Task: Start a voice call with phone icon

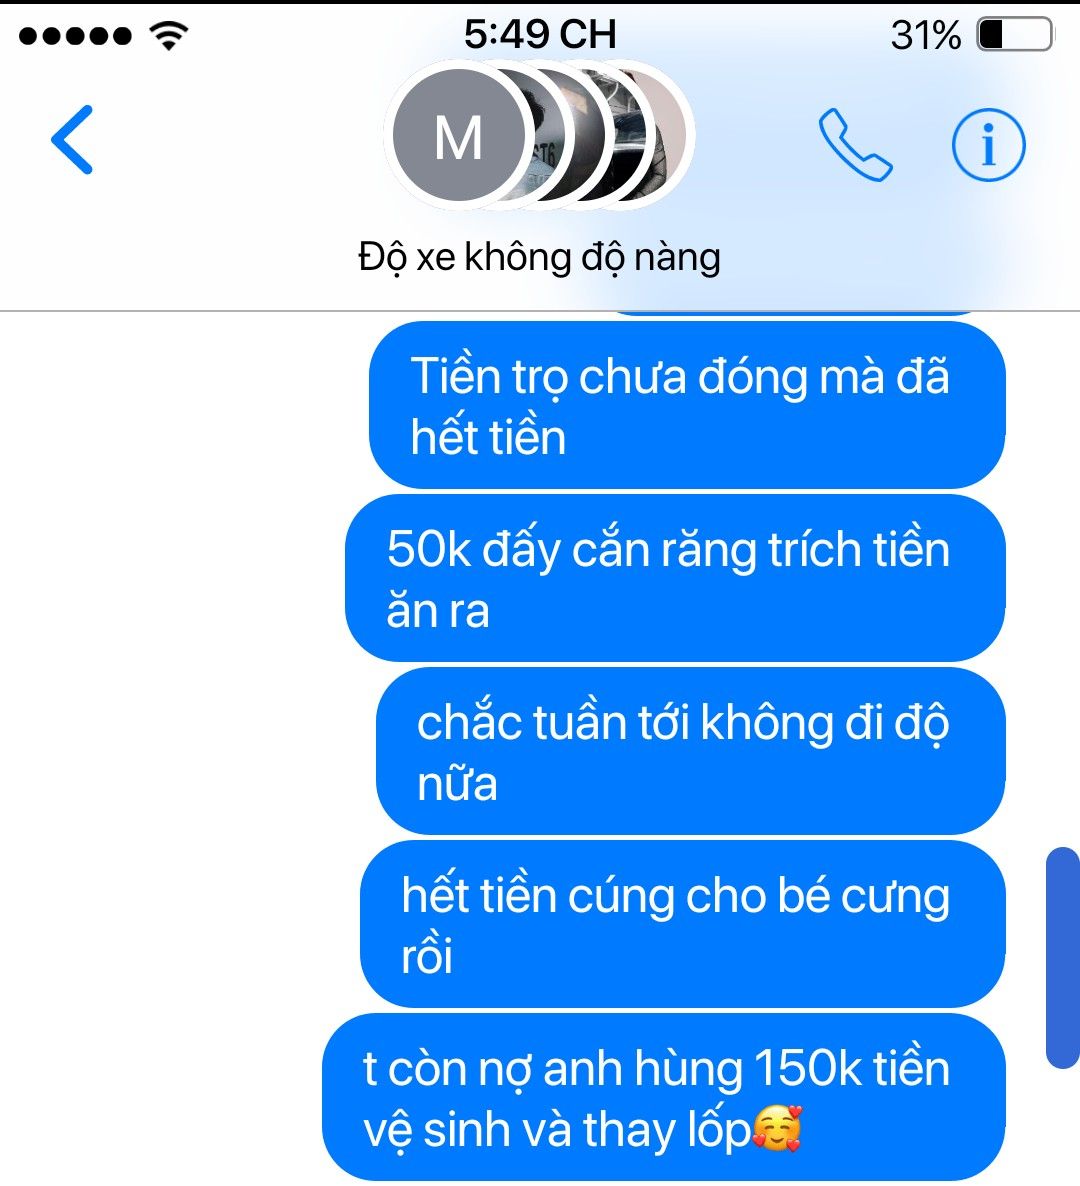Action: (855, 145)
